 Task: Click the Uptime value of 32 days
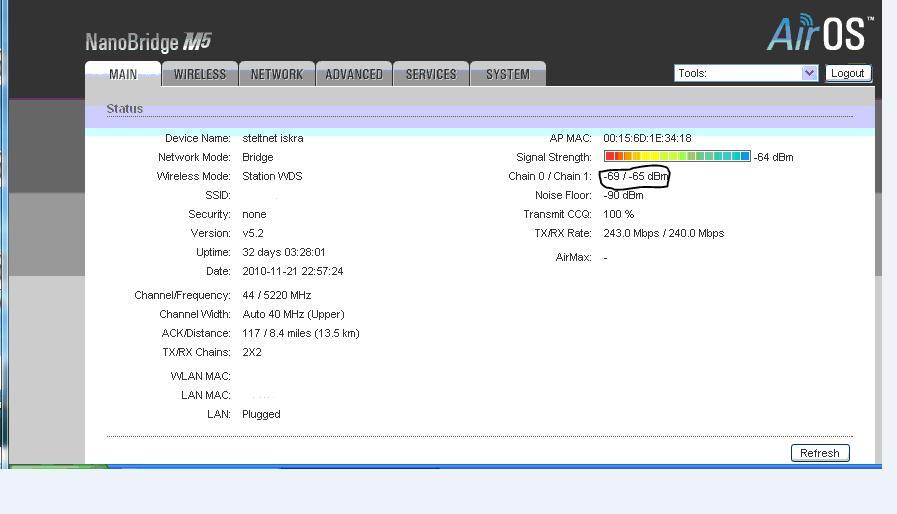(x=283, y=252)
